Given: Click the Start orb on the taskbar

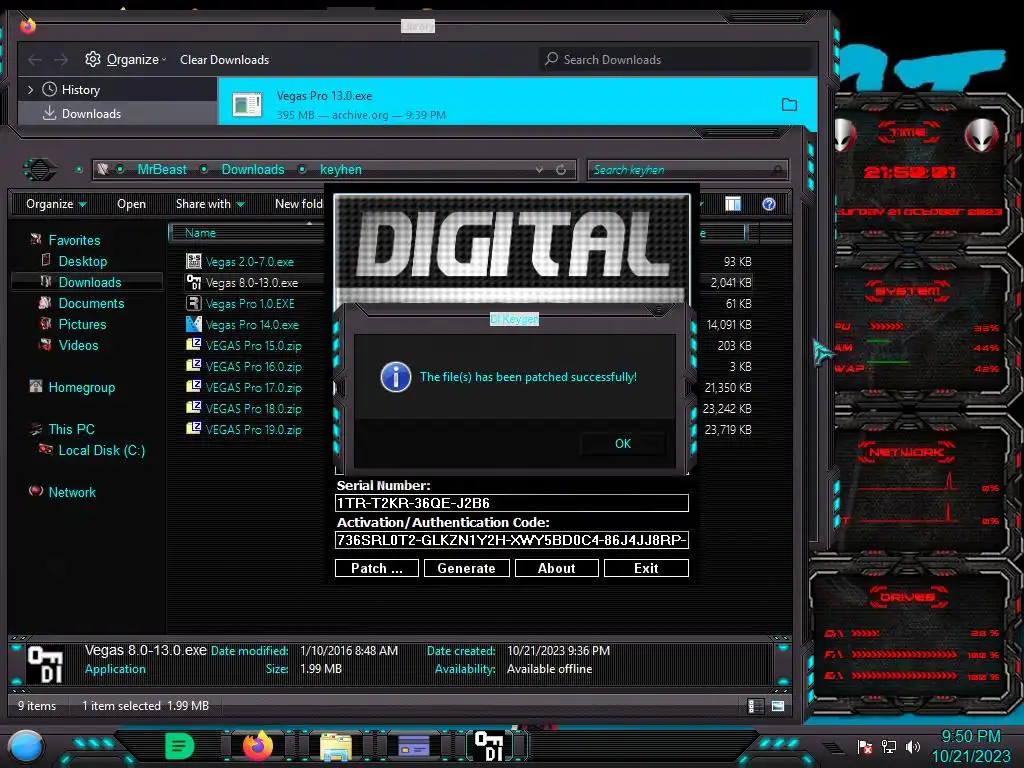Looking at the screenshot, I should pos(26,746).
